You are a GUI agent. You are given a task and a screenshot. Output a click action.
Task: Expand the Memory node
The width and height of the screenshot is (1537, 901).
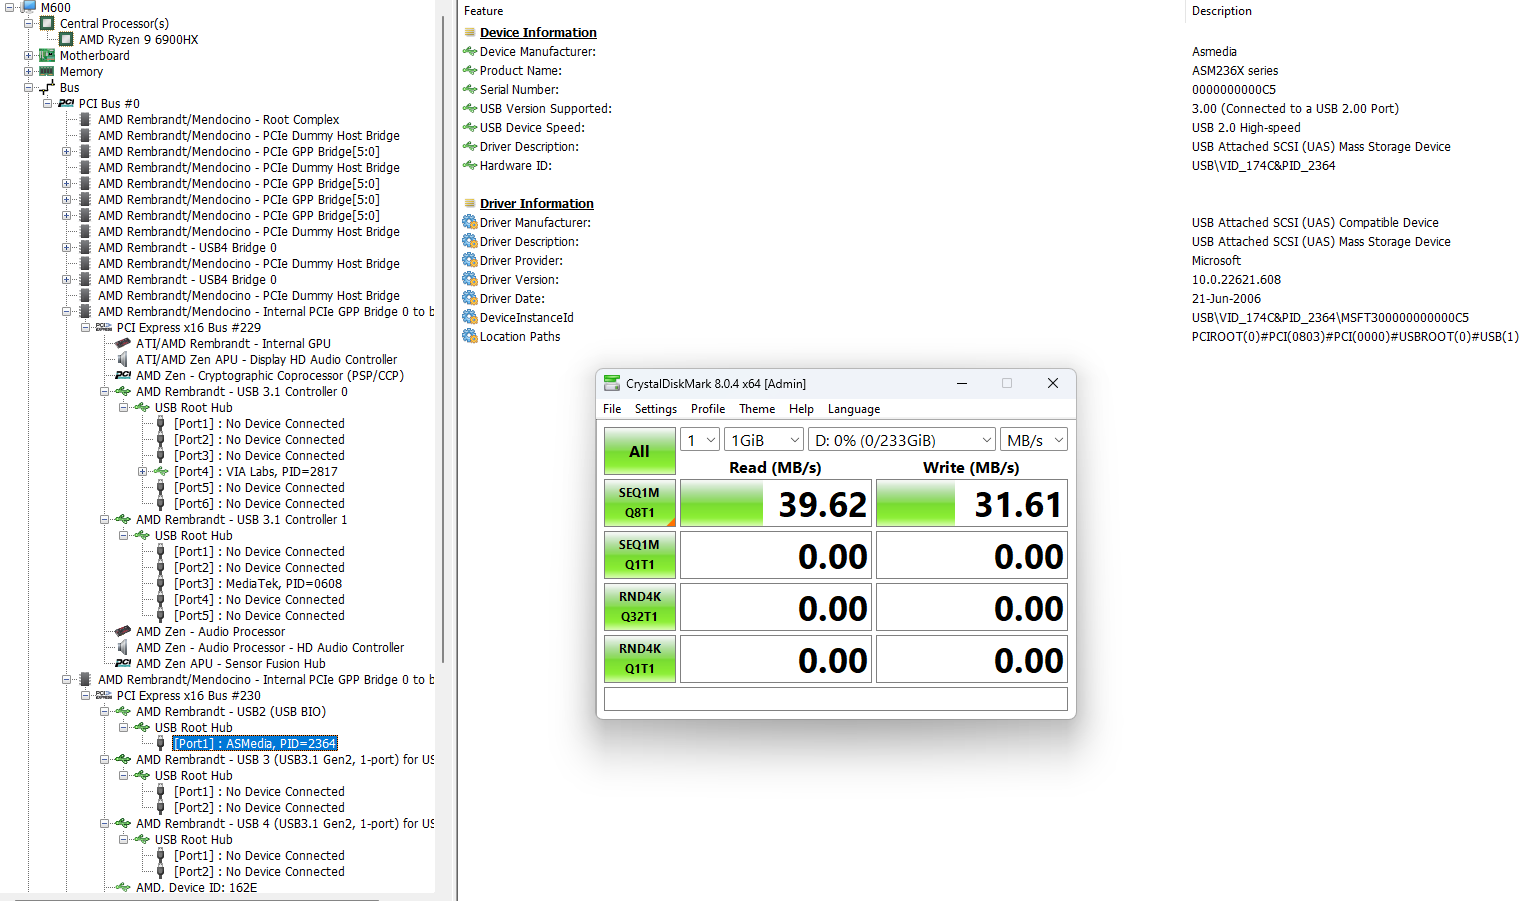pos(28,71)
